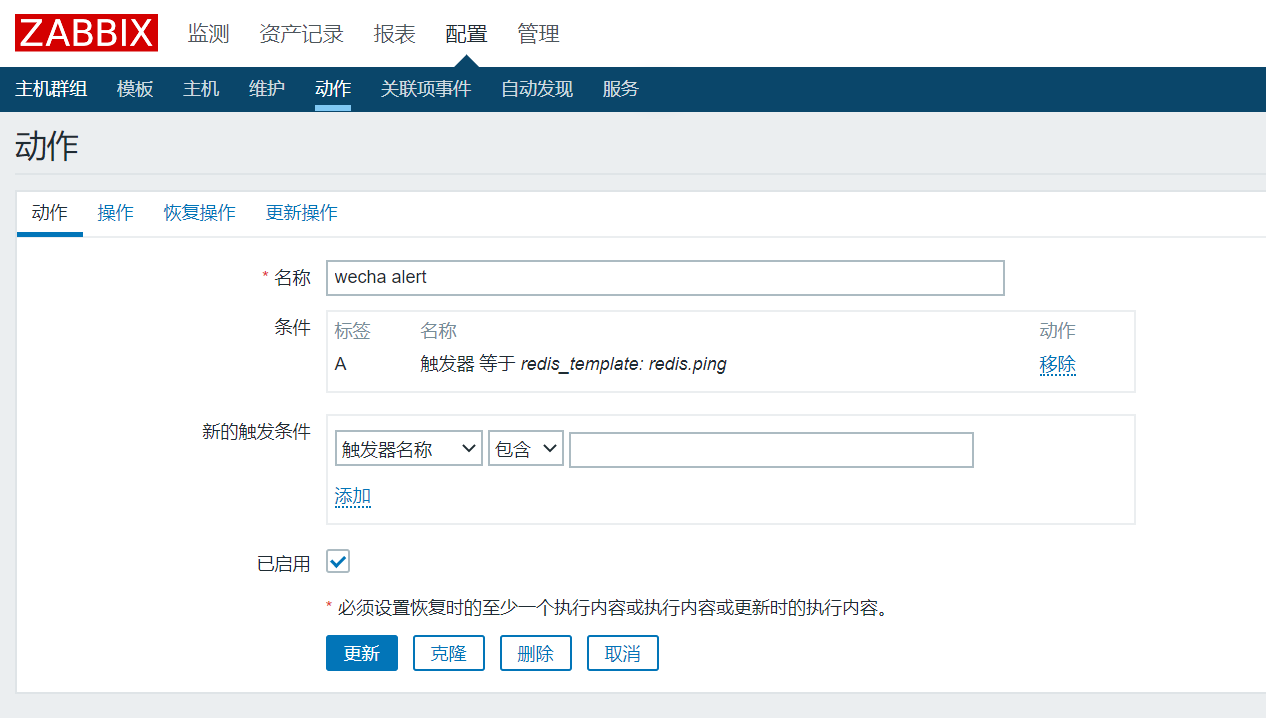Open the 恢复操作 tab
Image resolution: width=1266 pixels, height=718 pixels.
tap(200, 213)
